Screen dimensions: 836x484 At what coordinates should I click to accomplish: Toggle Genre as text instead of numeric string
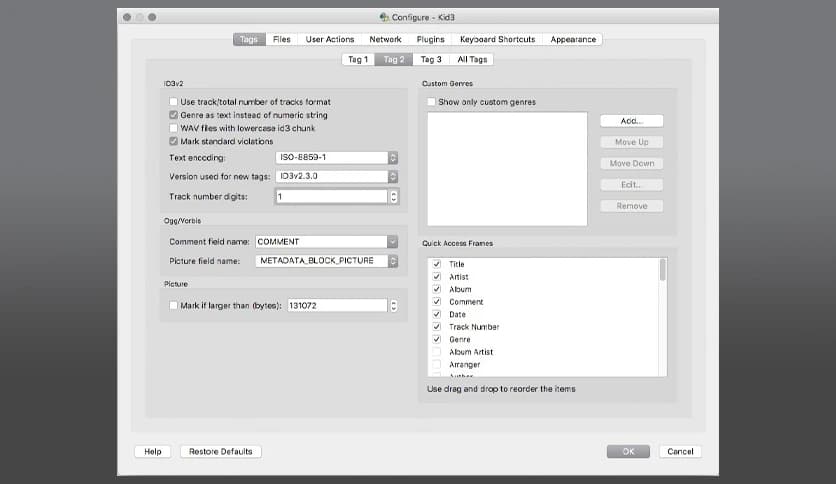(173, 115)
